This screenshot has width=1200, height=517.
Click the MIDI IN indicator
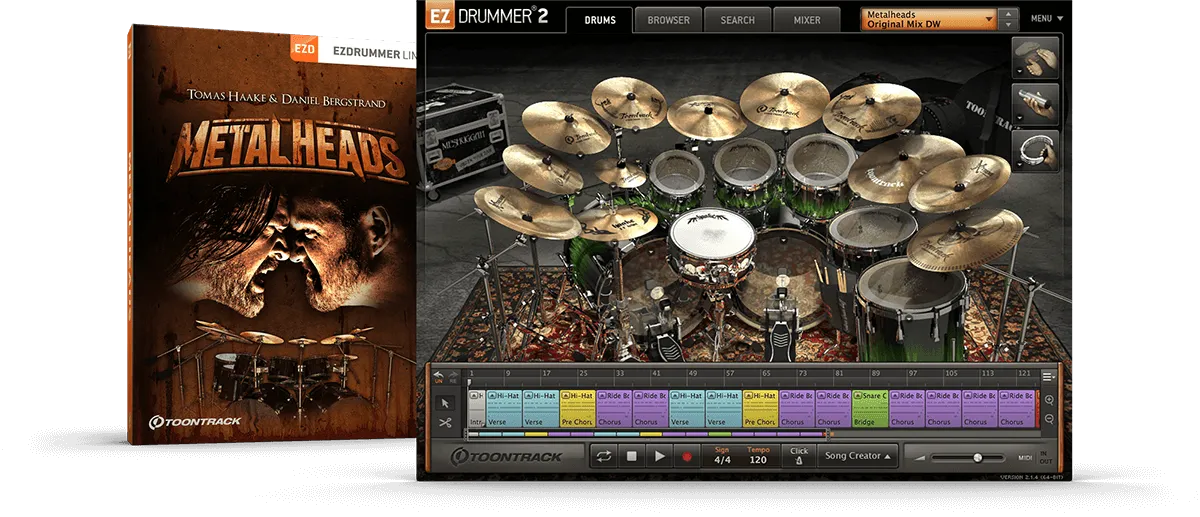pyautogui.click(x=1045, y=453)
